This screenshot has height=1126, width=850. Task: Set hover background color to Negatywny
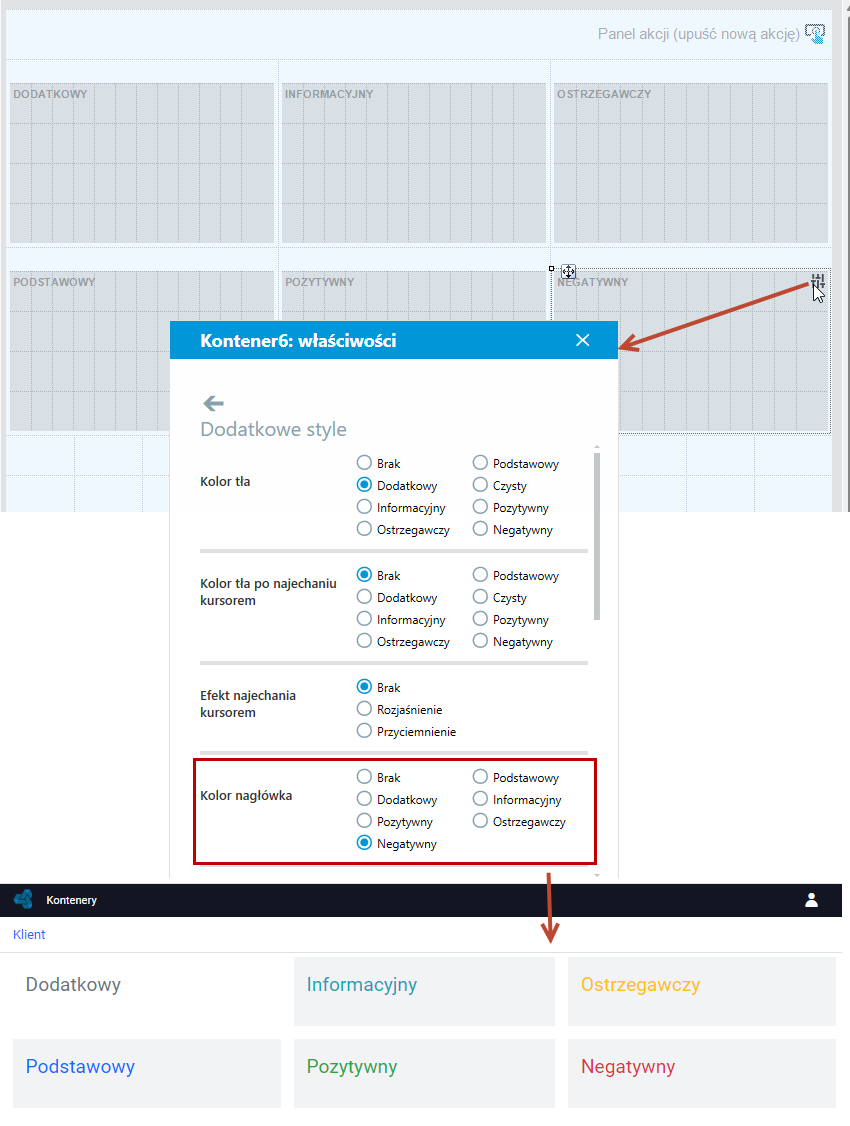tap(480, 641)
